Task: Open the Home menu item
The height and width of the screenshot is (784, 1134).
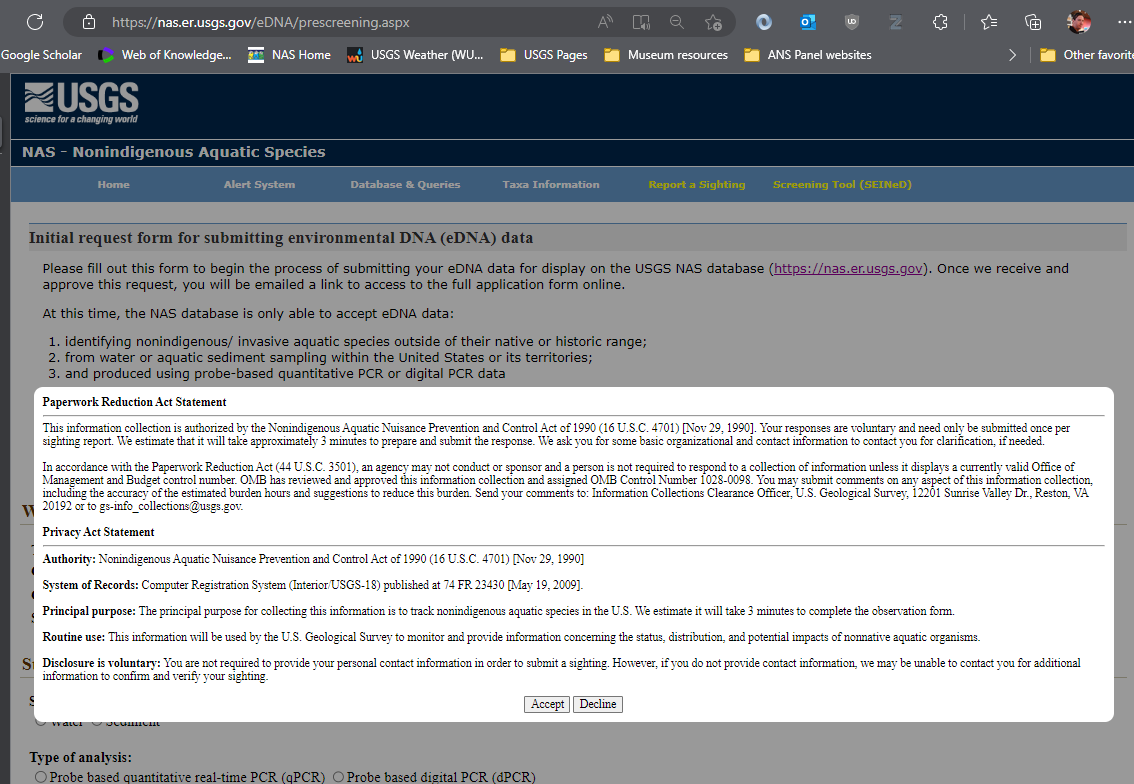Action: 114,184
